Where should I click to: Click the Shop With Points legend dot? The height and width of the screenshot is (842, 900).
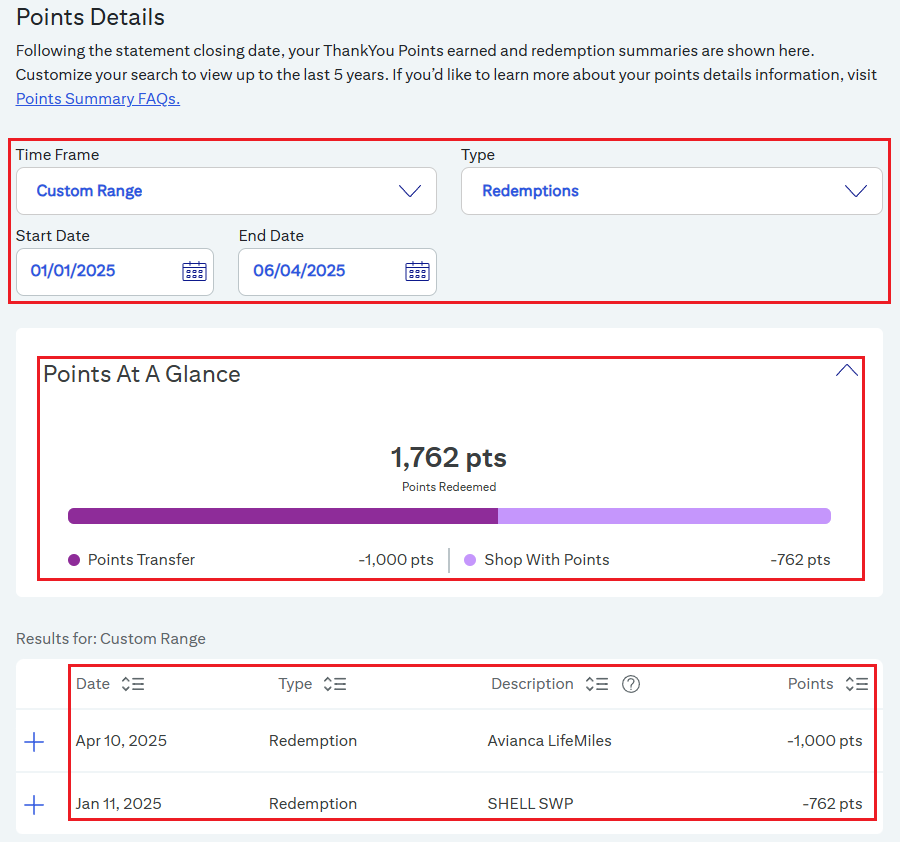(470, 560)
